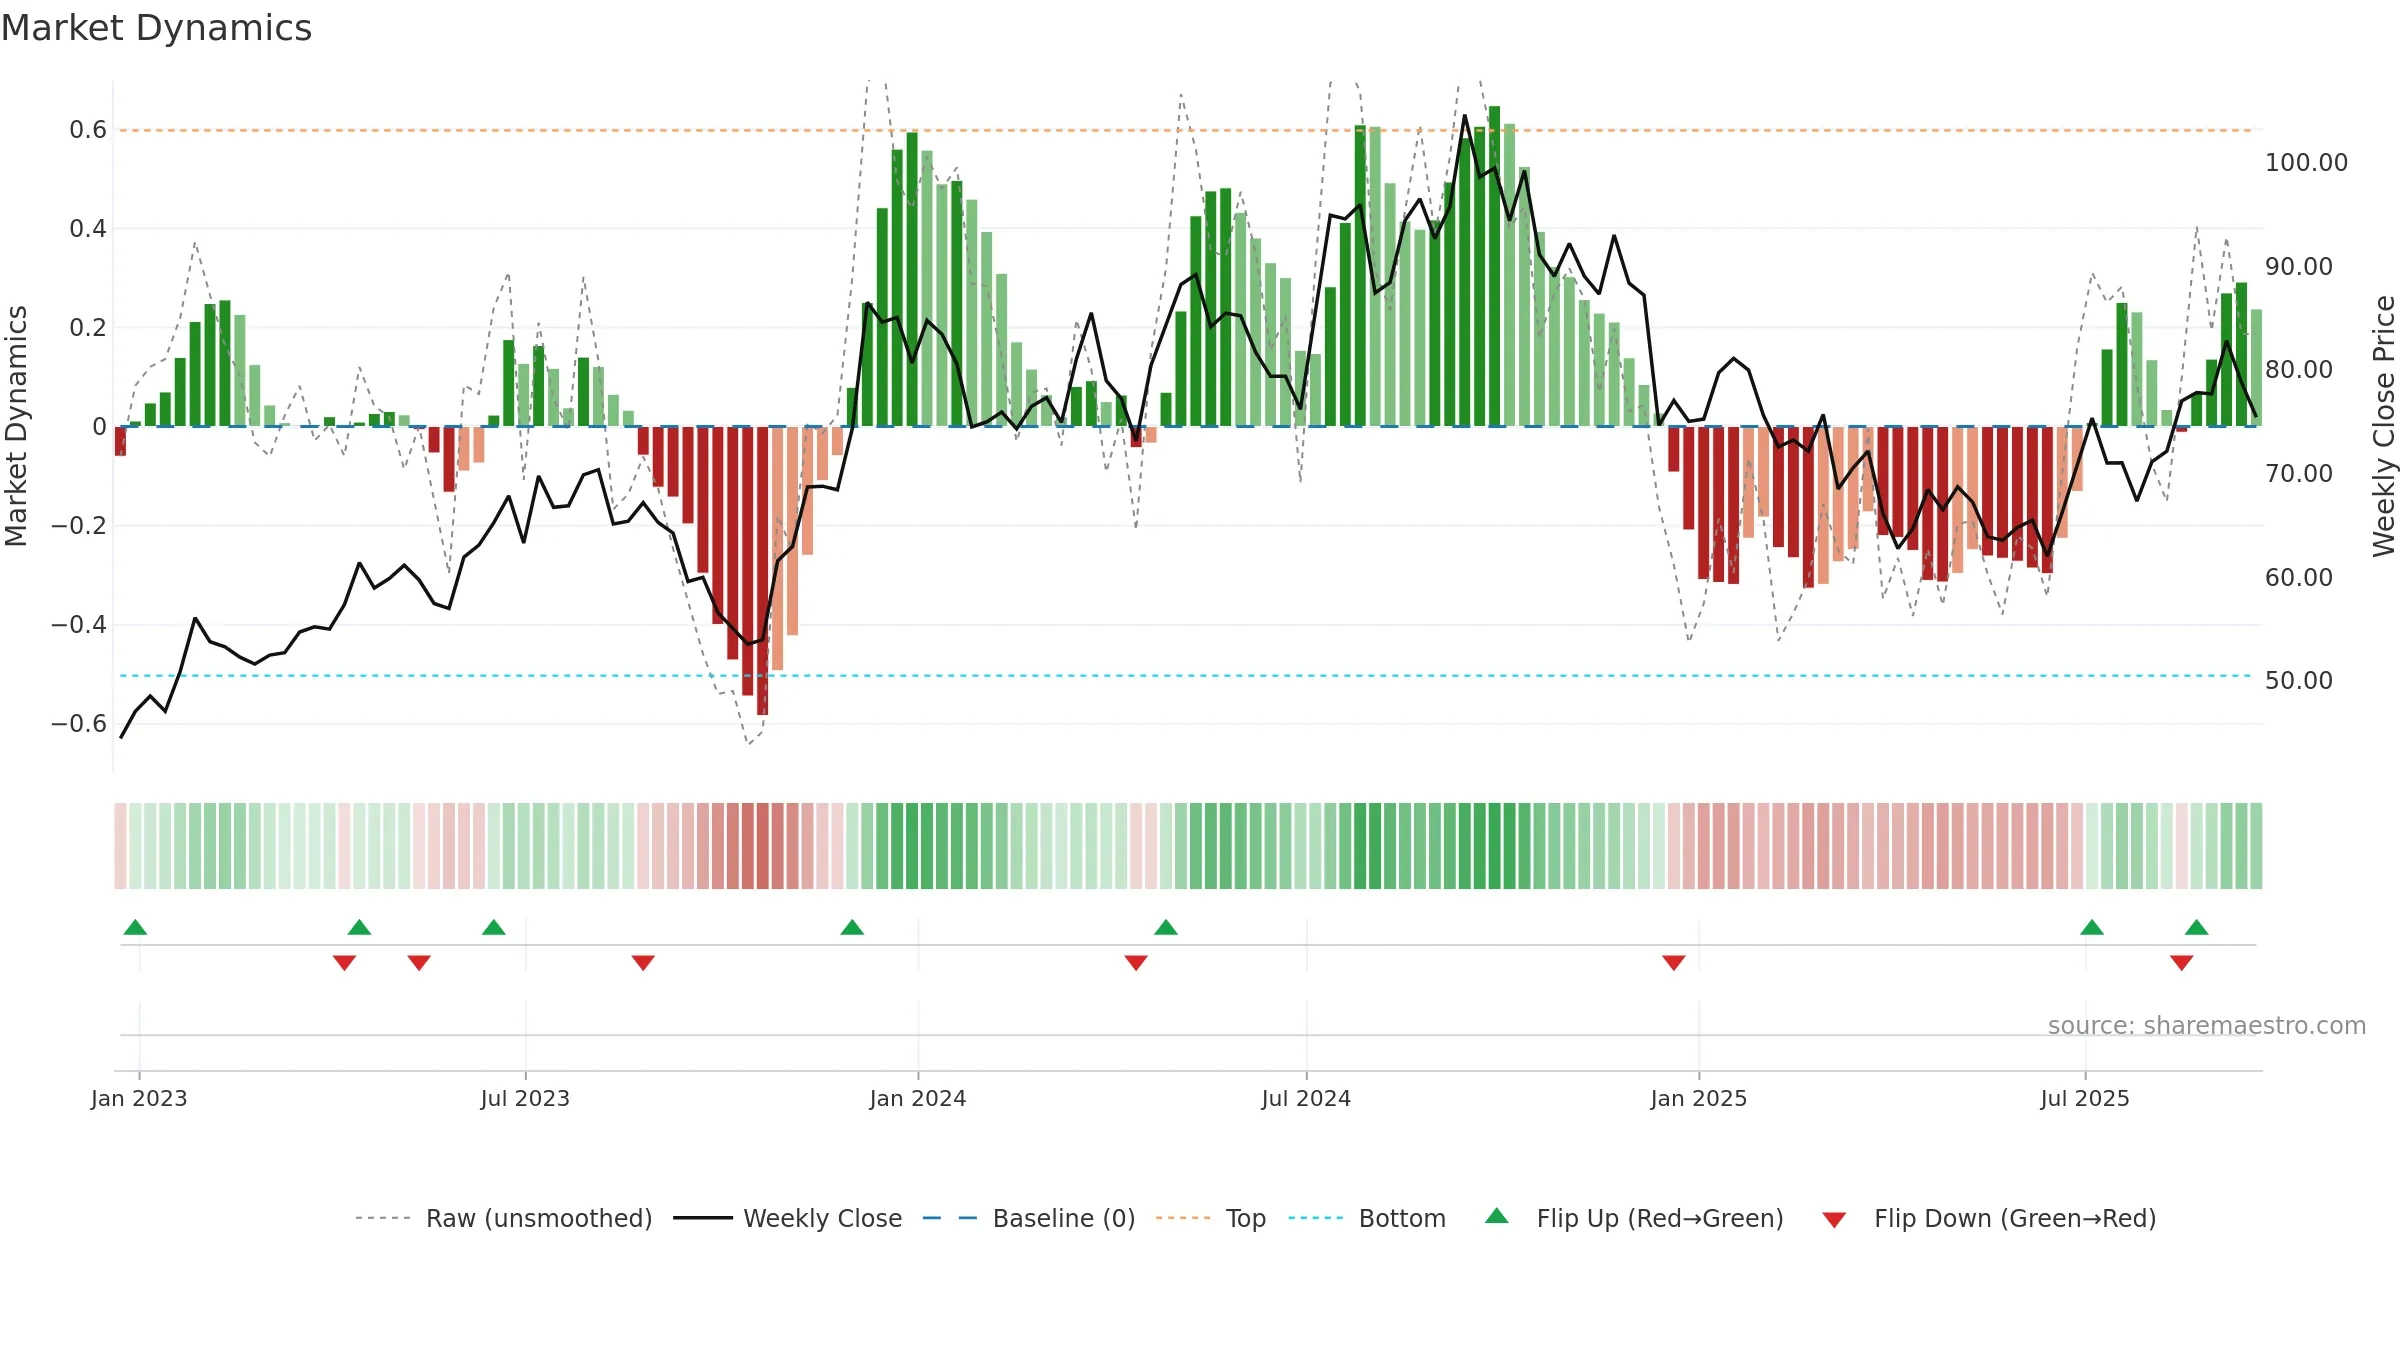Click the 0.2 left axis tick label

tap(88, 328)
